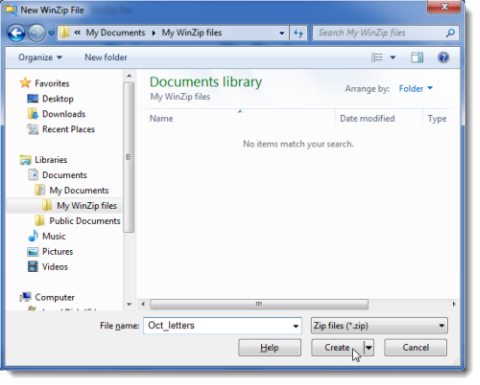
Task: Click the Forward navigation arrow
Action: click(x=37, y=33)
